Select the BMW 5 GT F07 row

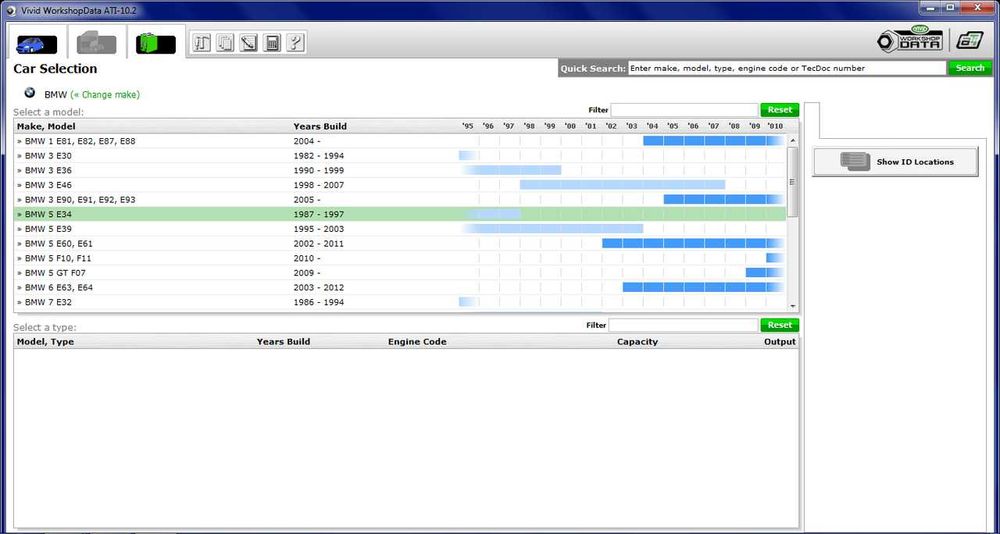[401, 273]
